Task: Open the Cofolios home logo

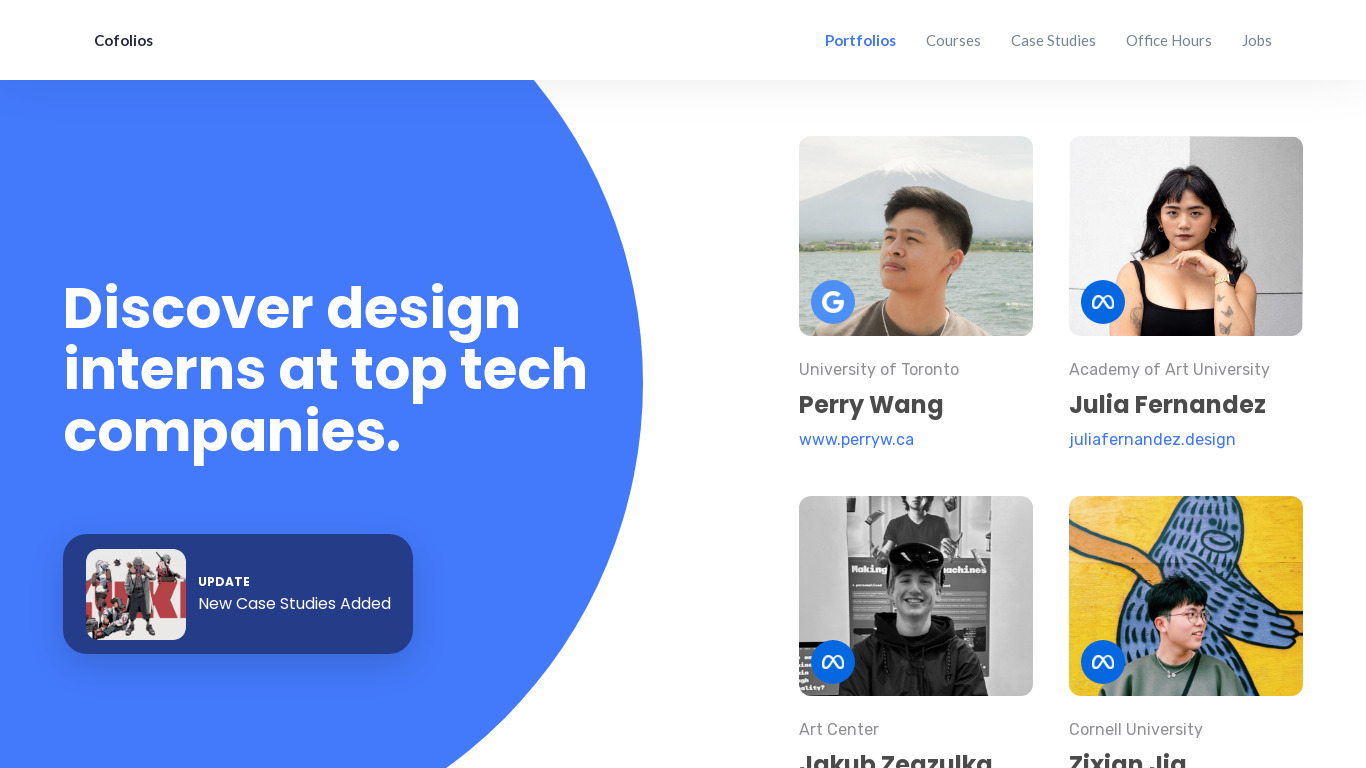Action: point(123,40)
